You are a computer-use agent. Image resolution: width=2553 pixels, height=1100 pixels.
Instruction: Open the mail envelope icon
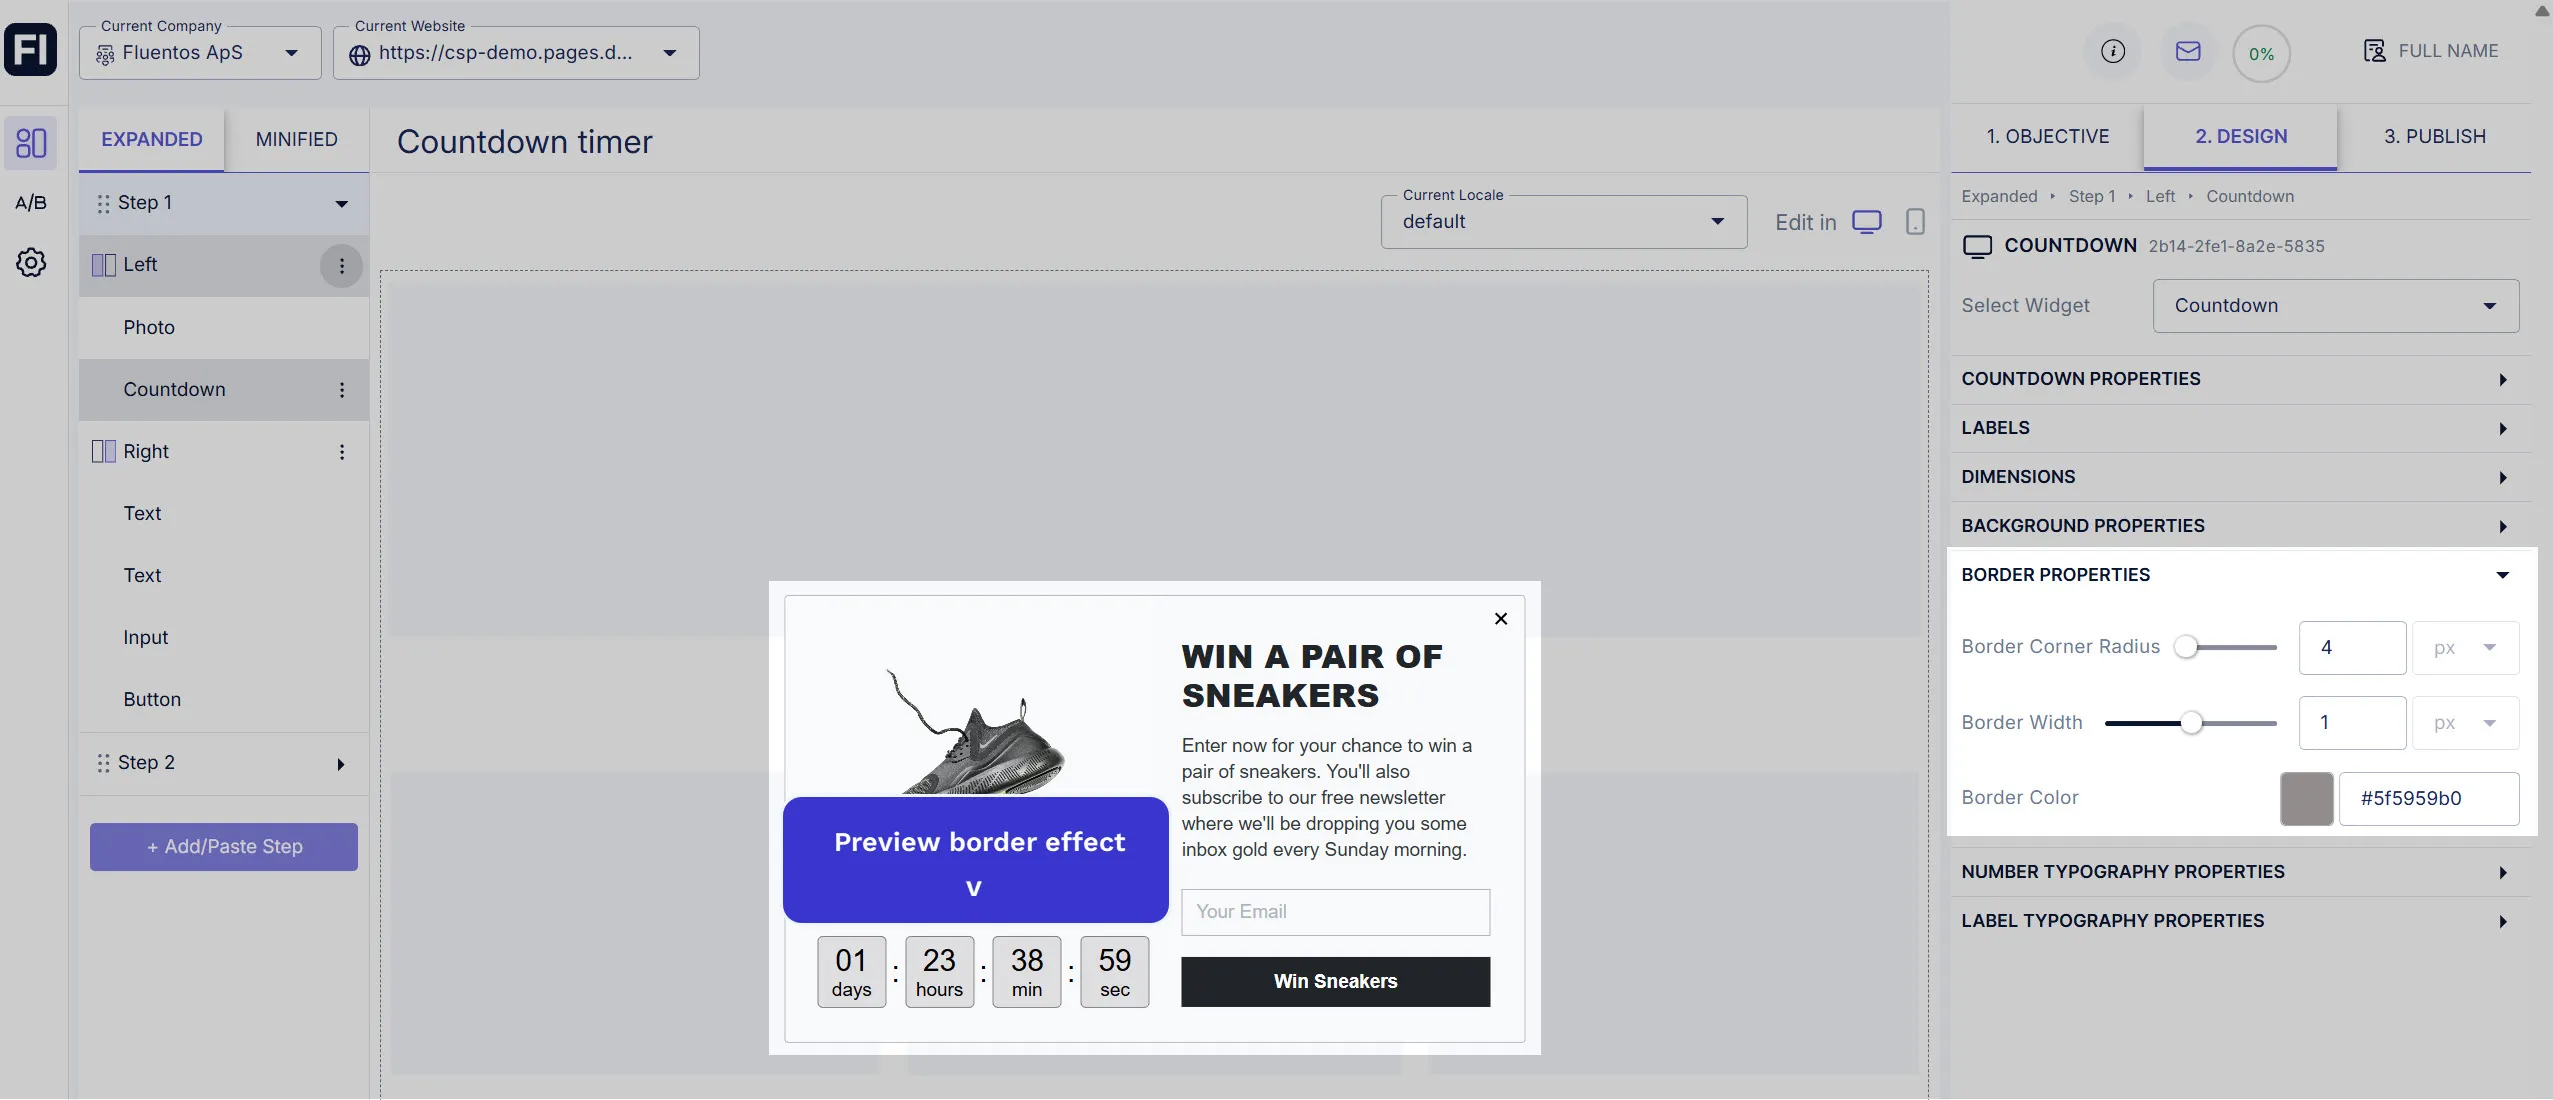2188,51
